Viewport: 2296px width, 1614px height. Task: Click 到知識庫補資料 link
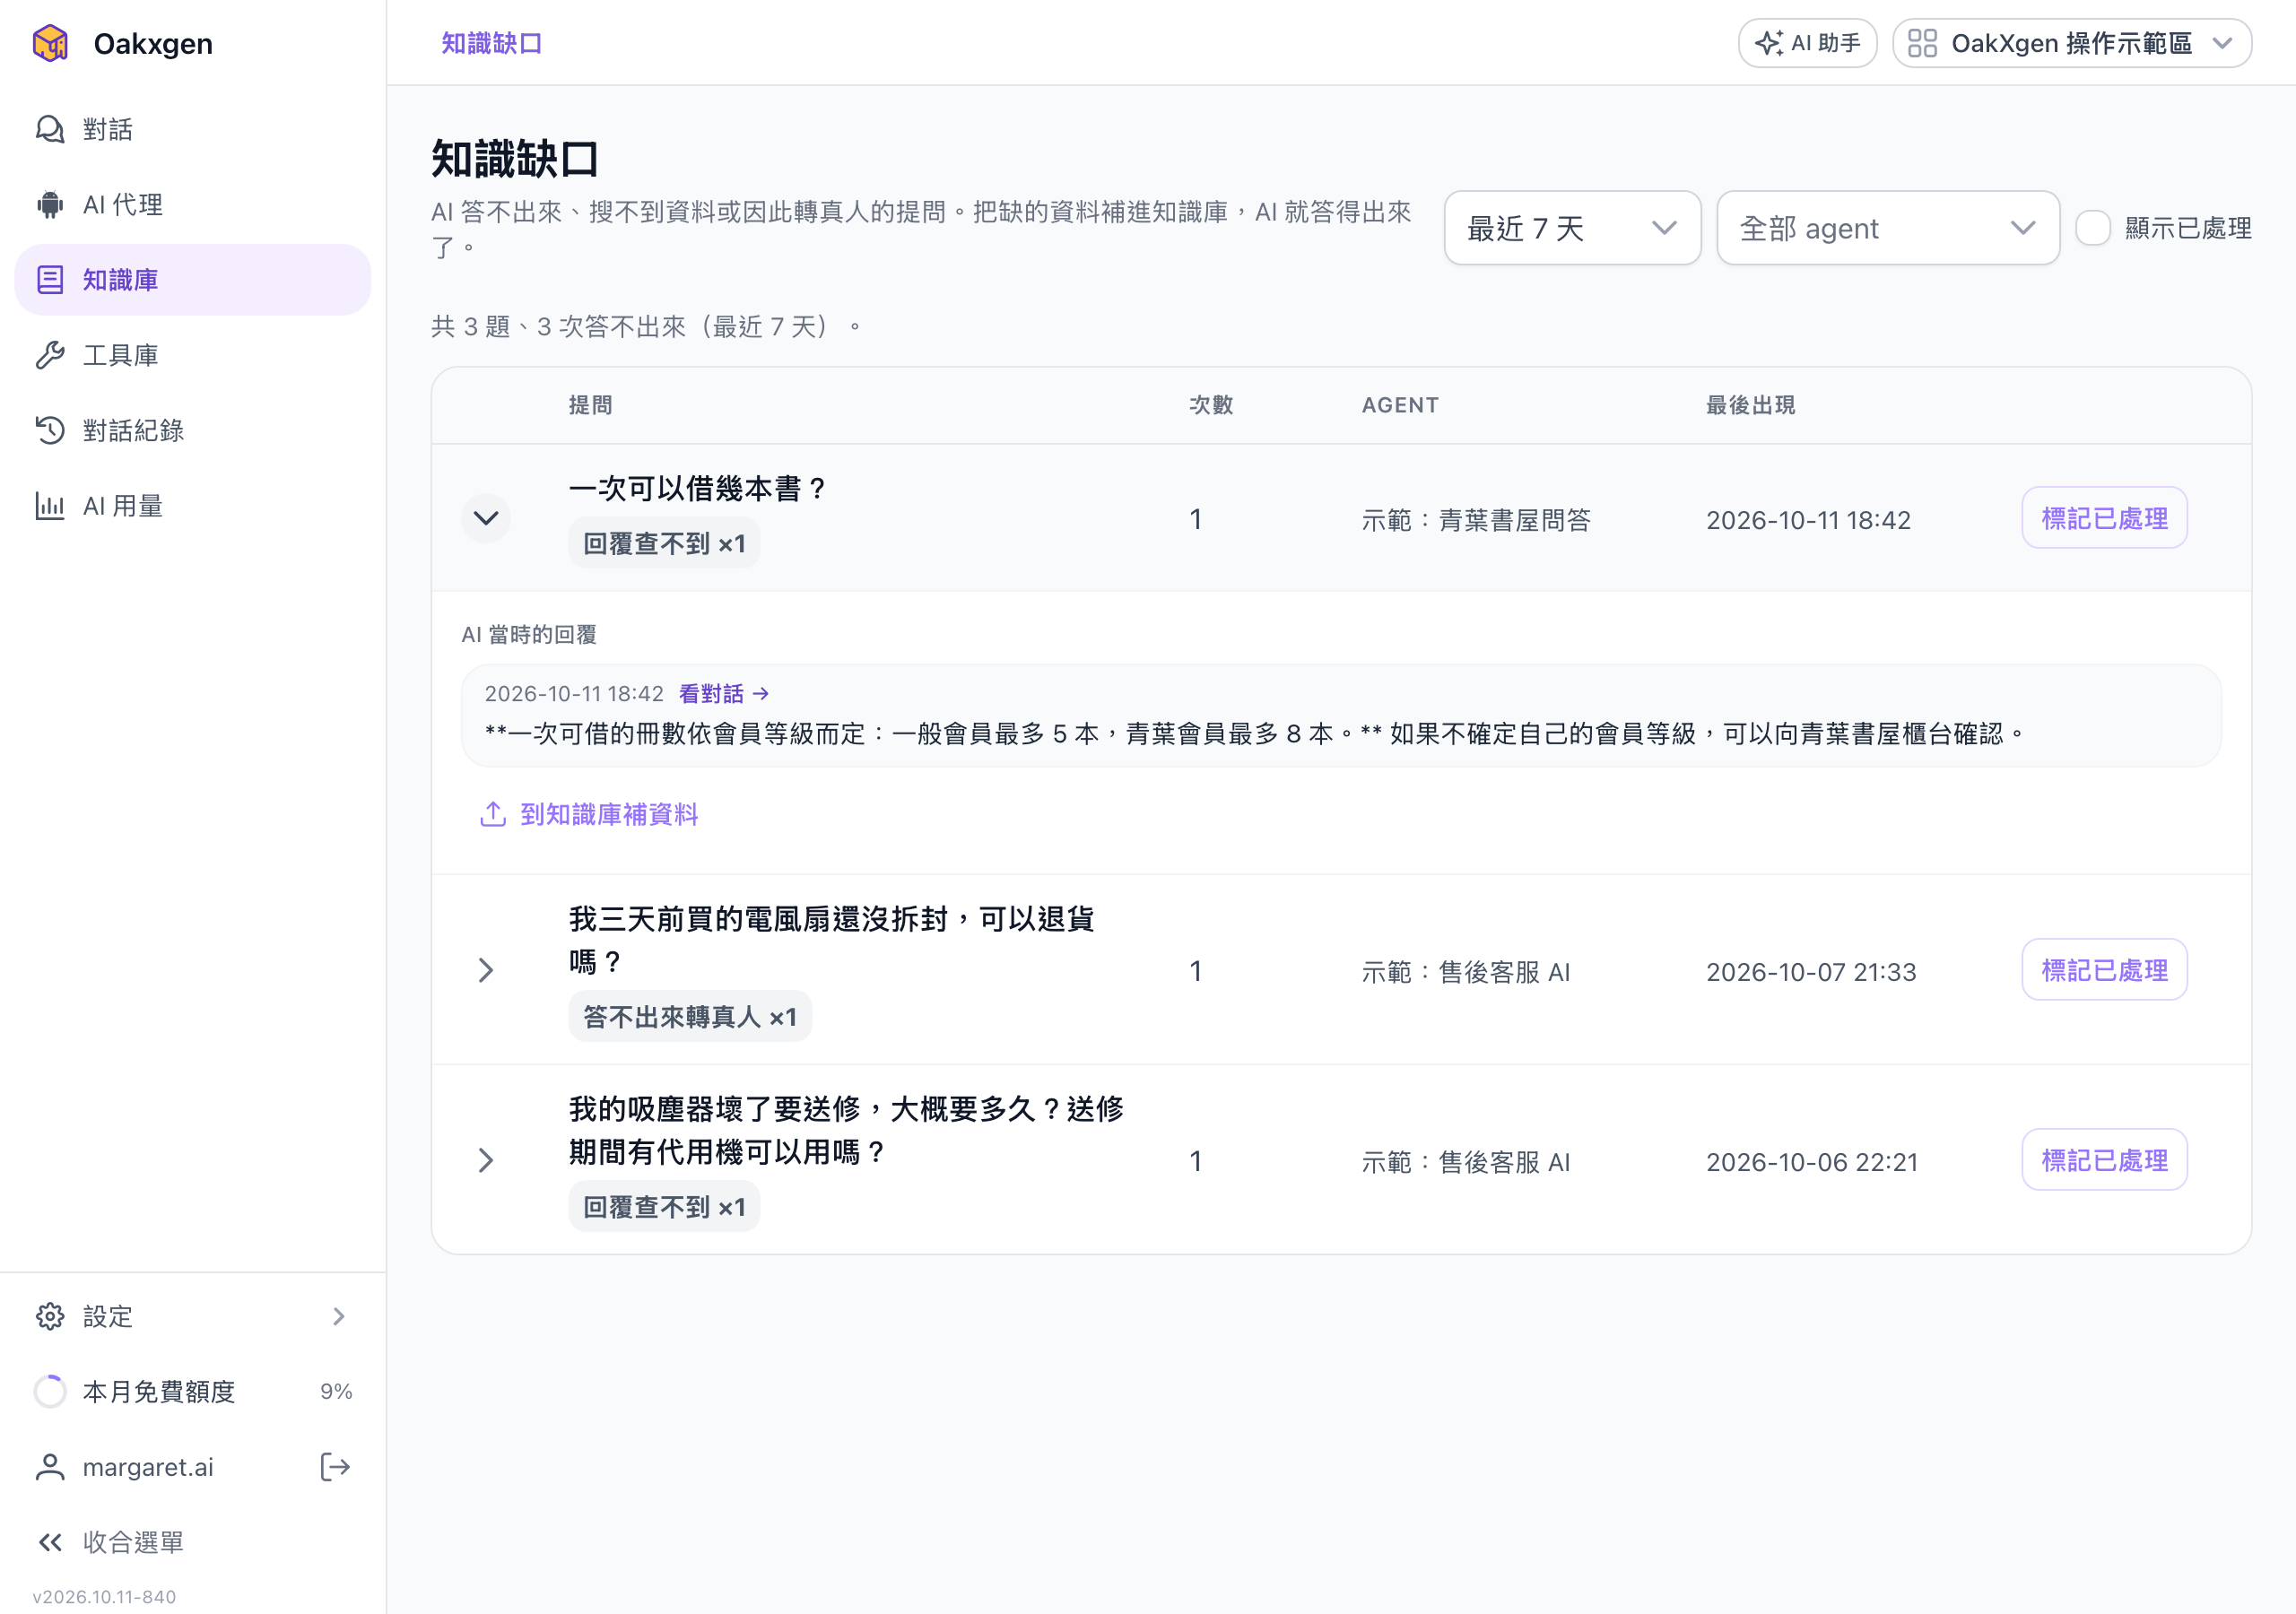point(588,814)
